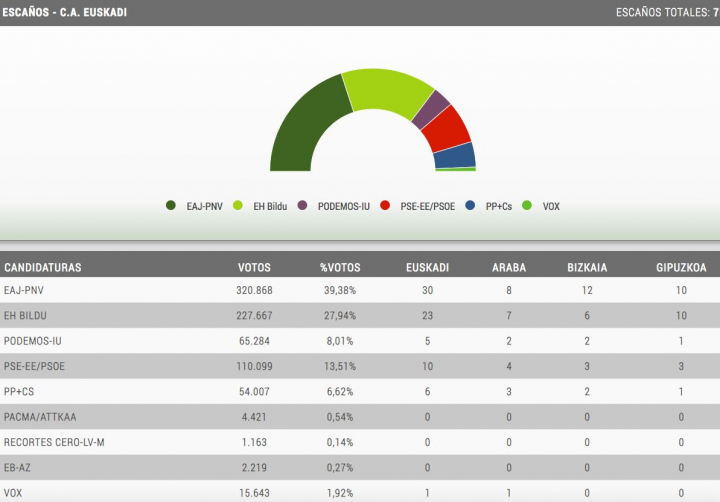The height and width of the screenshot is (502, 720).
Task: Click the CANDIDATURAS column header
Action: coord(43,268)
